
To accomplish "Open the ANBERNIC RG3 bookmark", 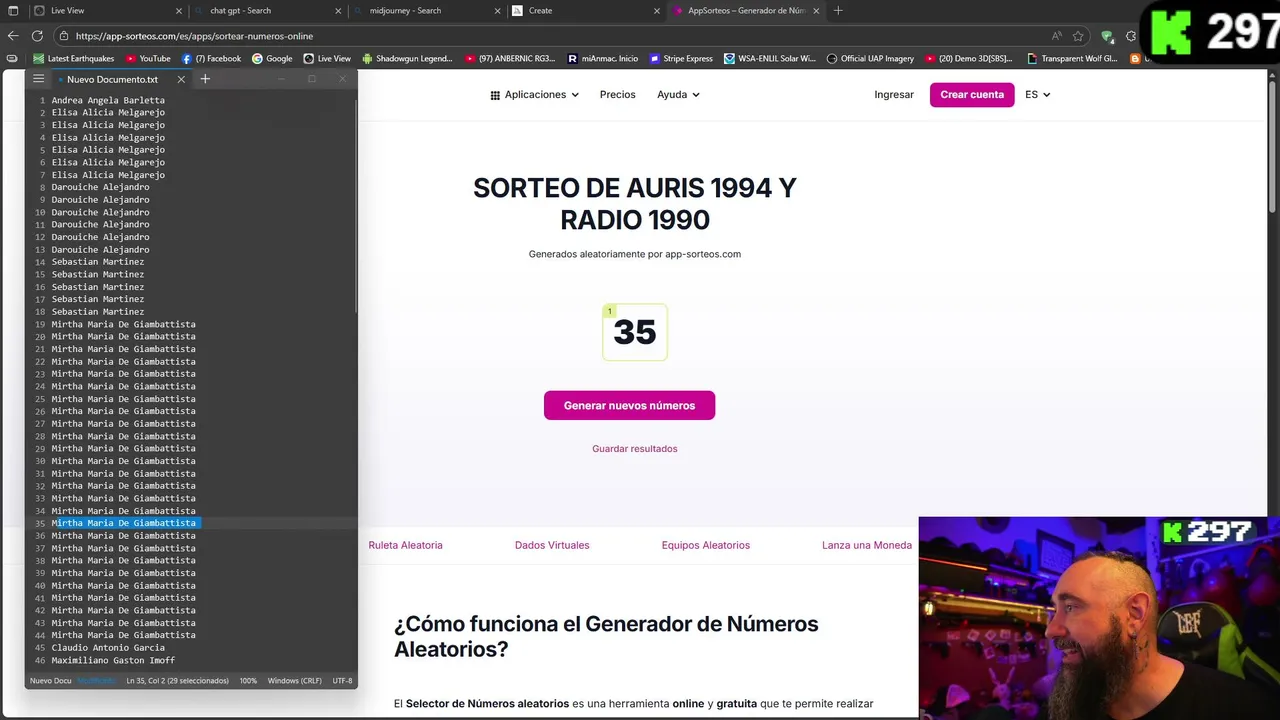I will tap(509, 59).
